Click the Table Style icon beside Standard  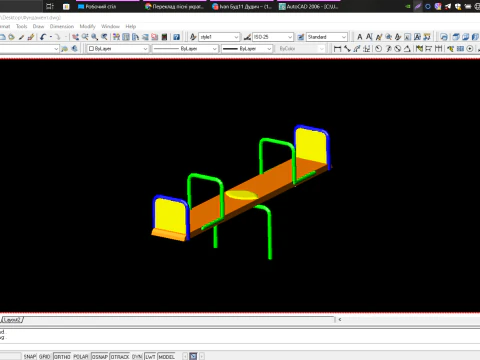301,37
